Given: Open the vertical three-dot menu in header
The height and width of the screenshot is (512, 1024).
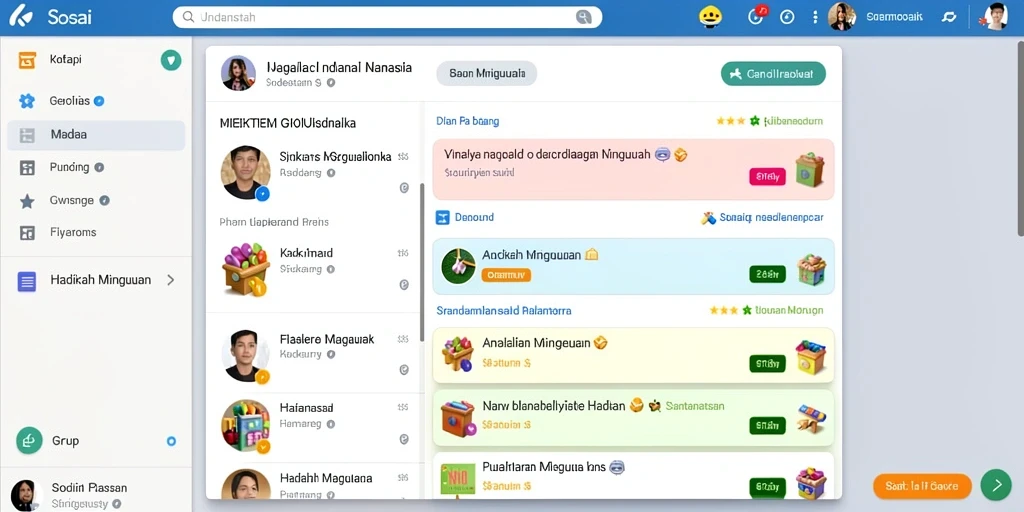Looking at the screenshot, I should tap(815, 17).
